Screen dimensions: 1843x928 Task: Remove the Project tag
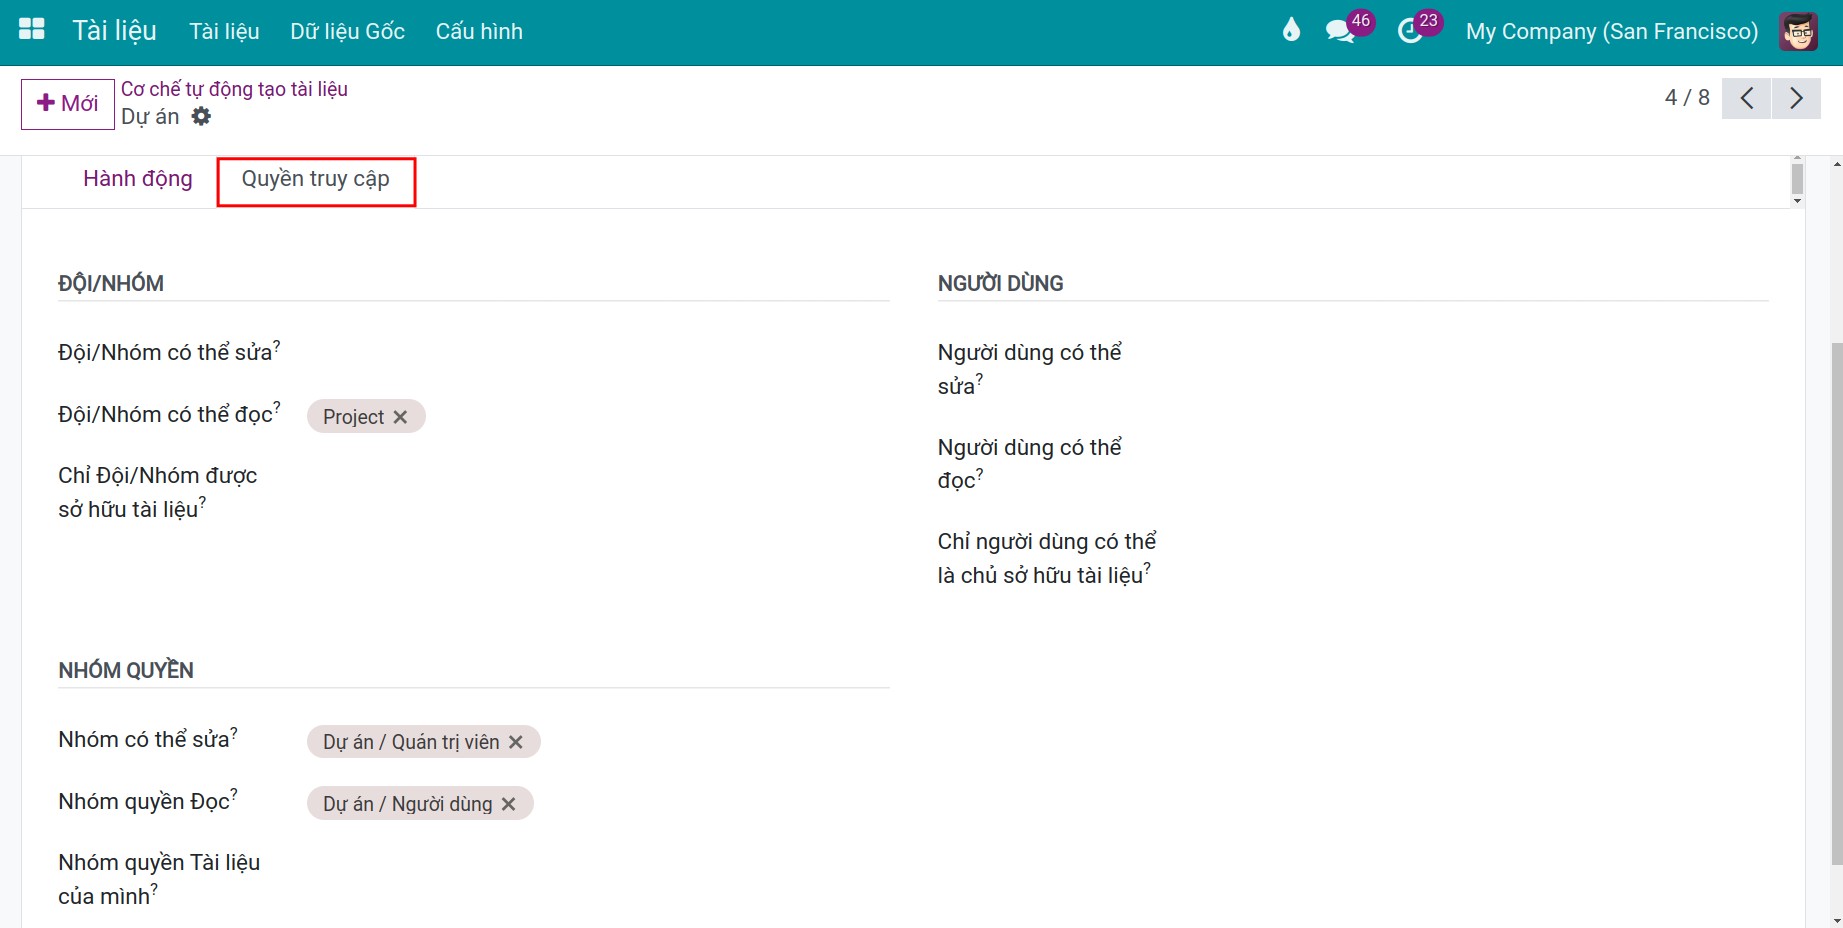[x=400, y=417]
